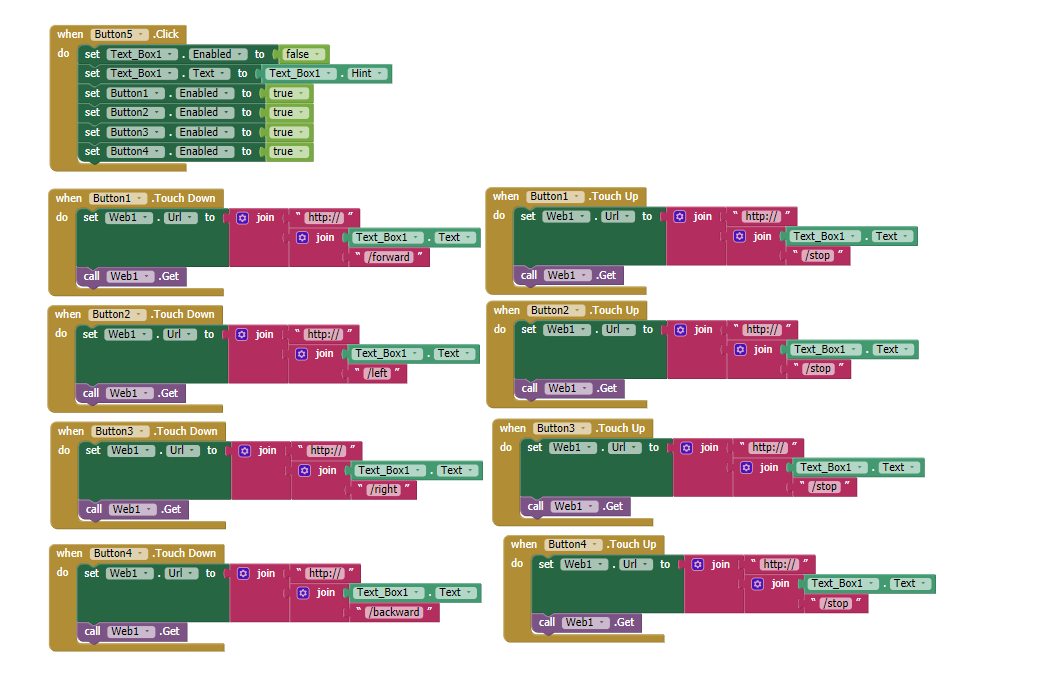Click outer join gear in Button4 Touch Up
1056x678 pixels.
(x=697, y=564)
